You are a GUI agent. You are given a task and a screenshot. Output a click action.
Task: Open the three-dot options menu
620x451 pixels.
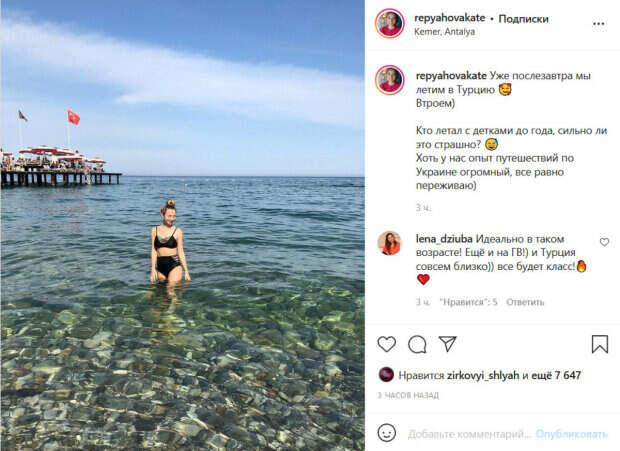point(599,24)
